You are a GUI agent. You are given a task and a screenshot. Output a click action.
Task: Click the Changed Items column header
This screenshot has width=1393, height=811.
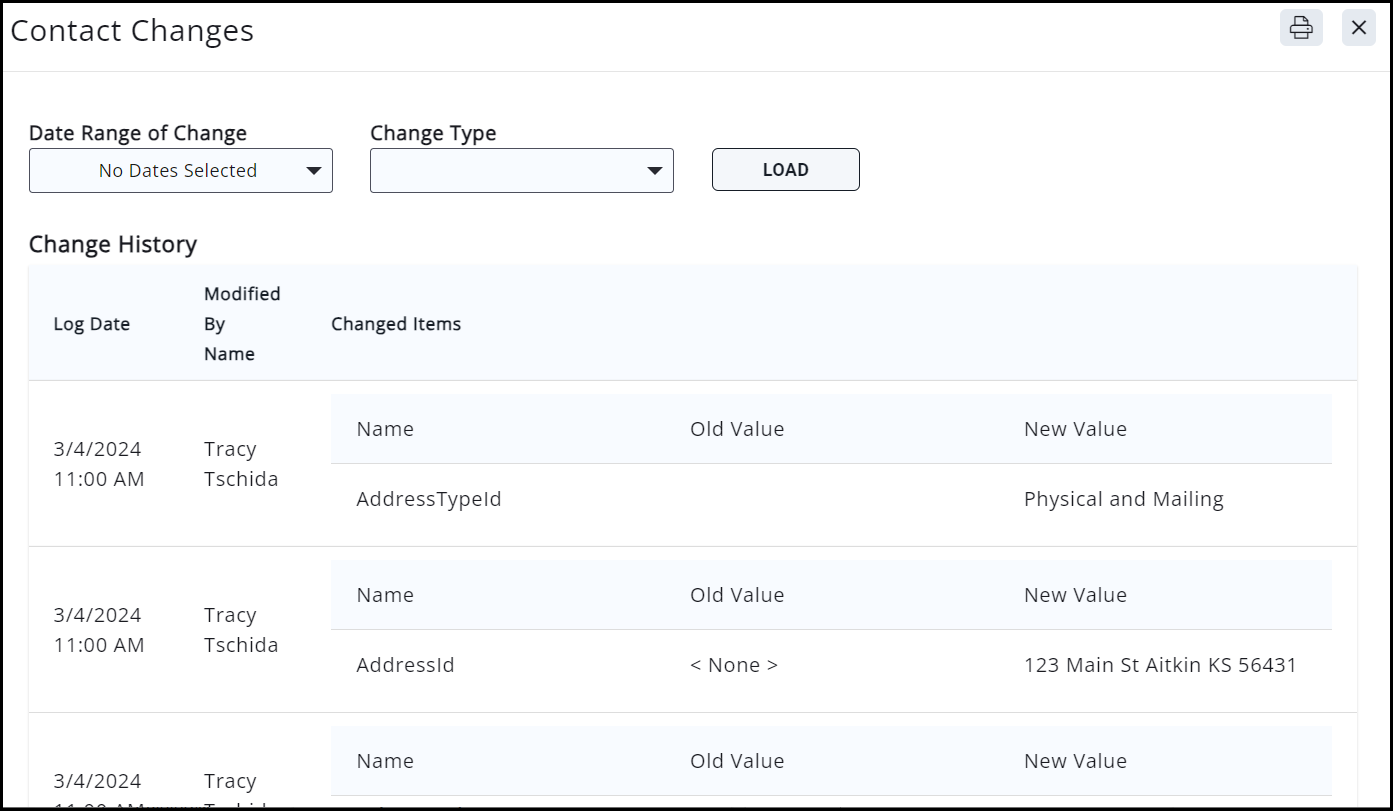tap(396, 324)
